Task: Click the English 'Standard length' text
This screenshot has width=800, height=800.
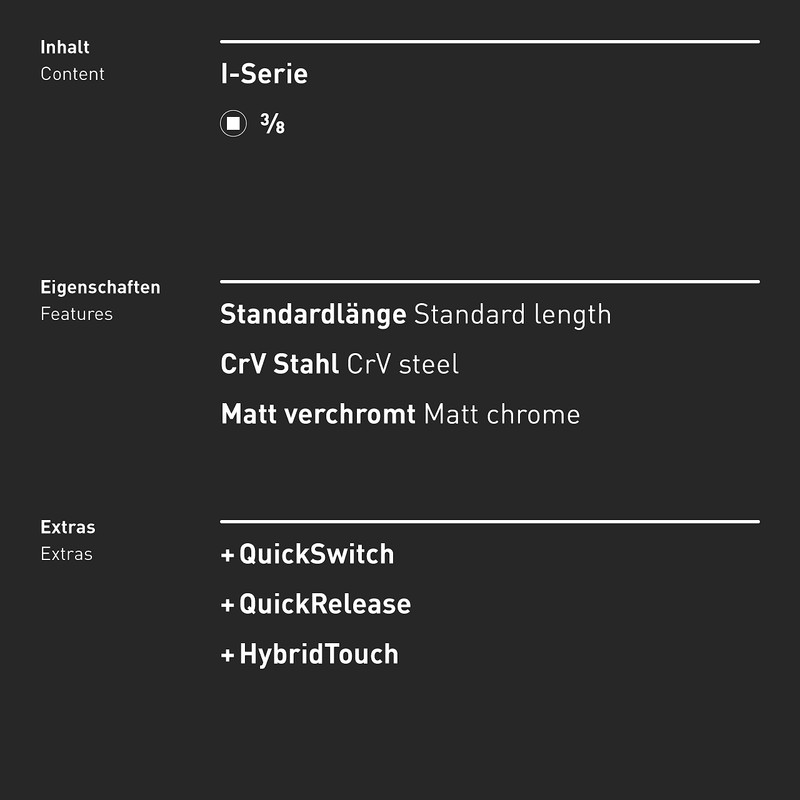Action: tap(512, 314)
